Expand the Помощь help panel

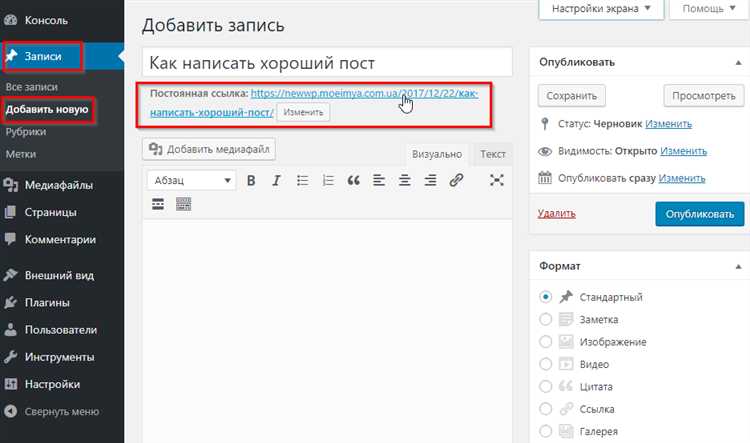tap(708, 9)
